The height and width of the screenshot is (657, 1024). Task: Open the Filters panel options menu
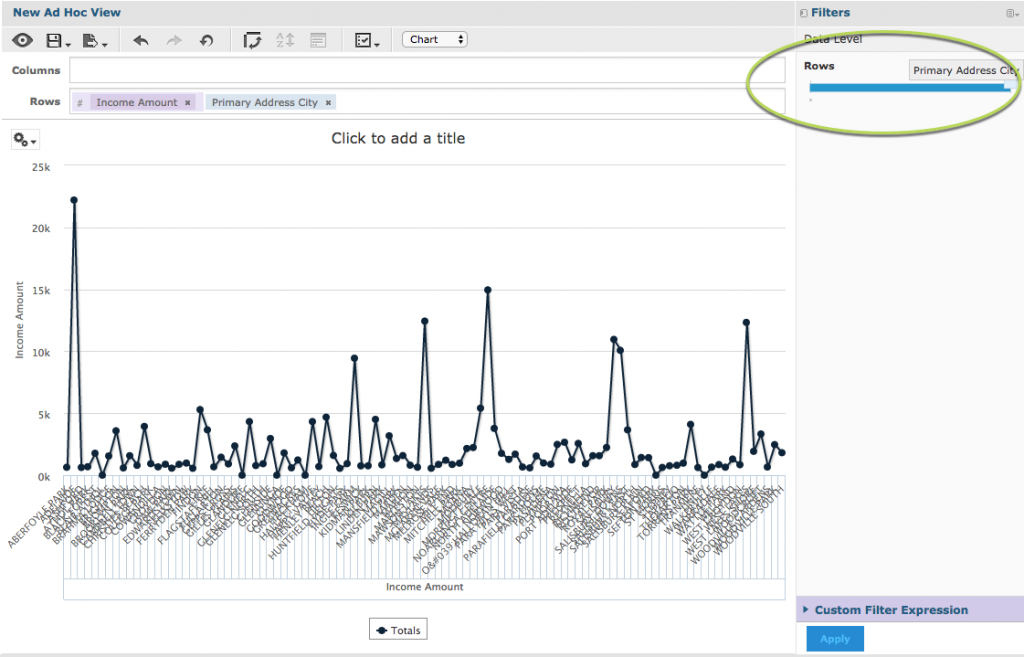coord(1011,13)
